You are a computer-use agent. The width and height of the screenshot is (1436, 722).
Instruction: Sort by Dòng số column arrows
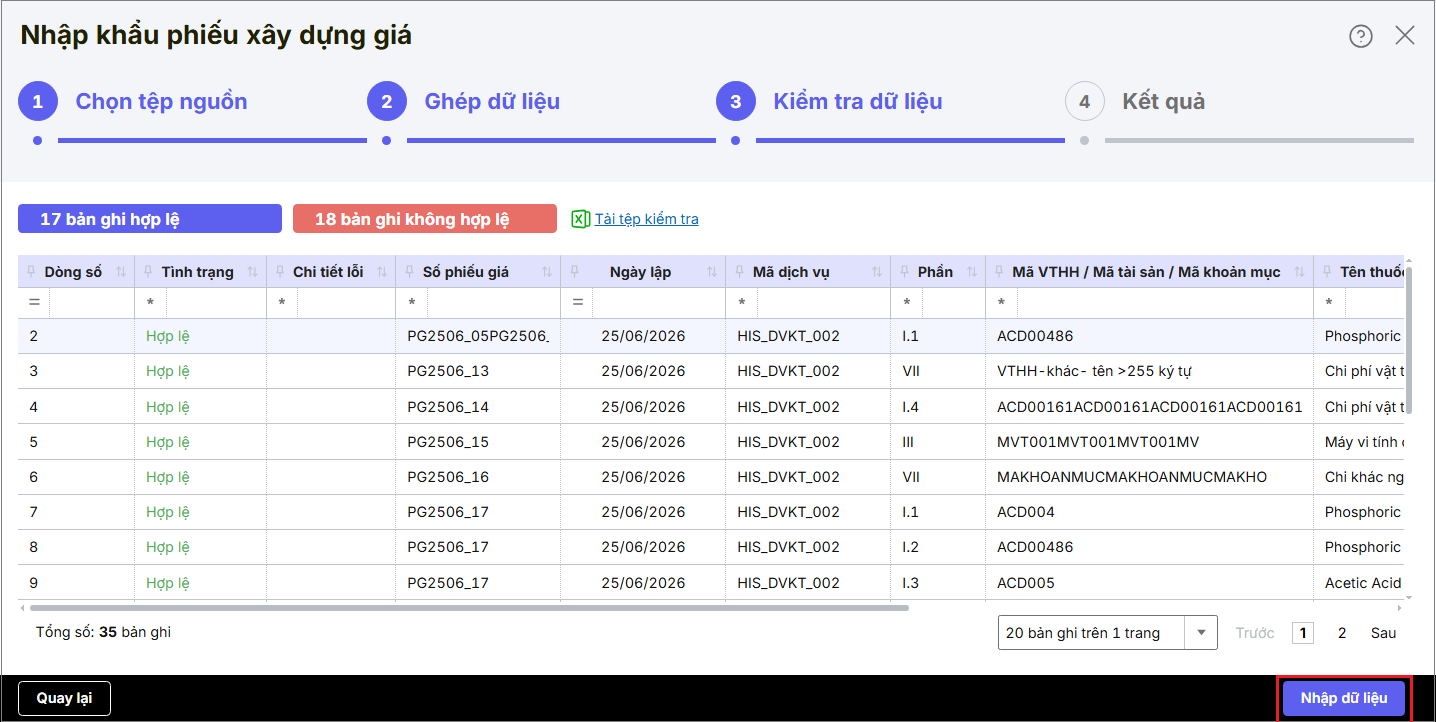(x=121, y=272)
